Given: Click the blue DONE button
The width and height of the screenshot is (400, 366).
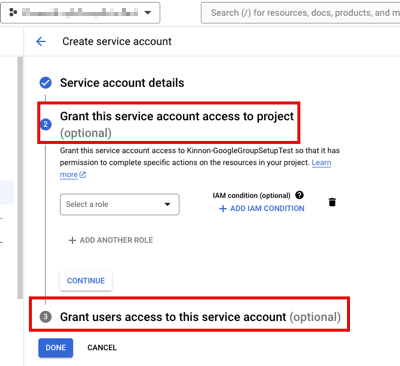Looking at the screenshot, I should point(56,348).
